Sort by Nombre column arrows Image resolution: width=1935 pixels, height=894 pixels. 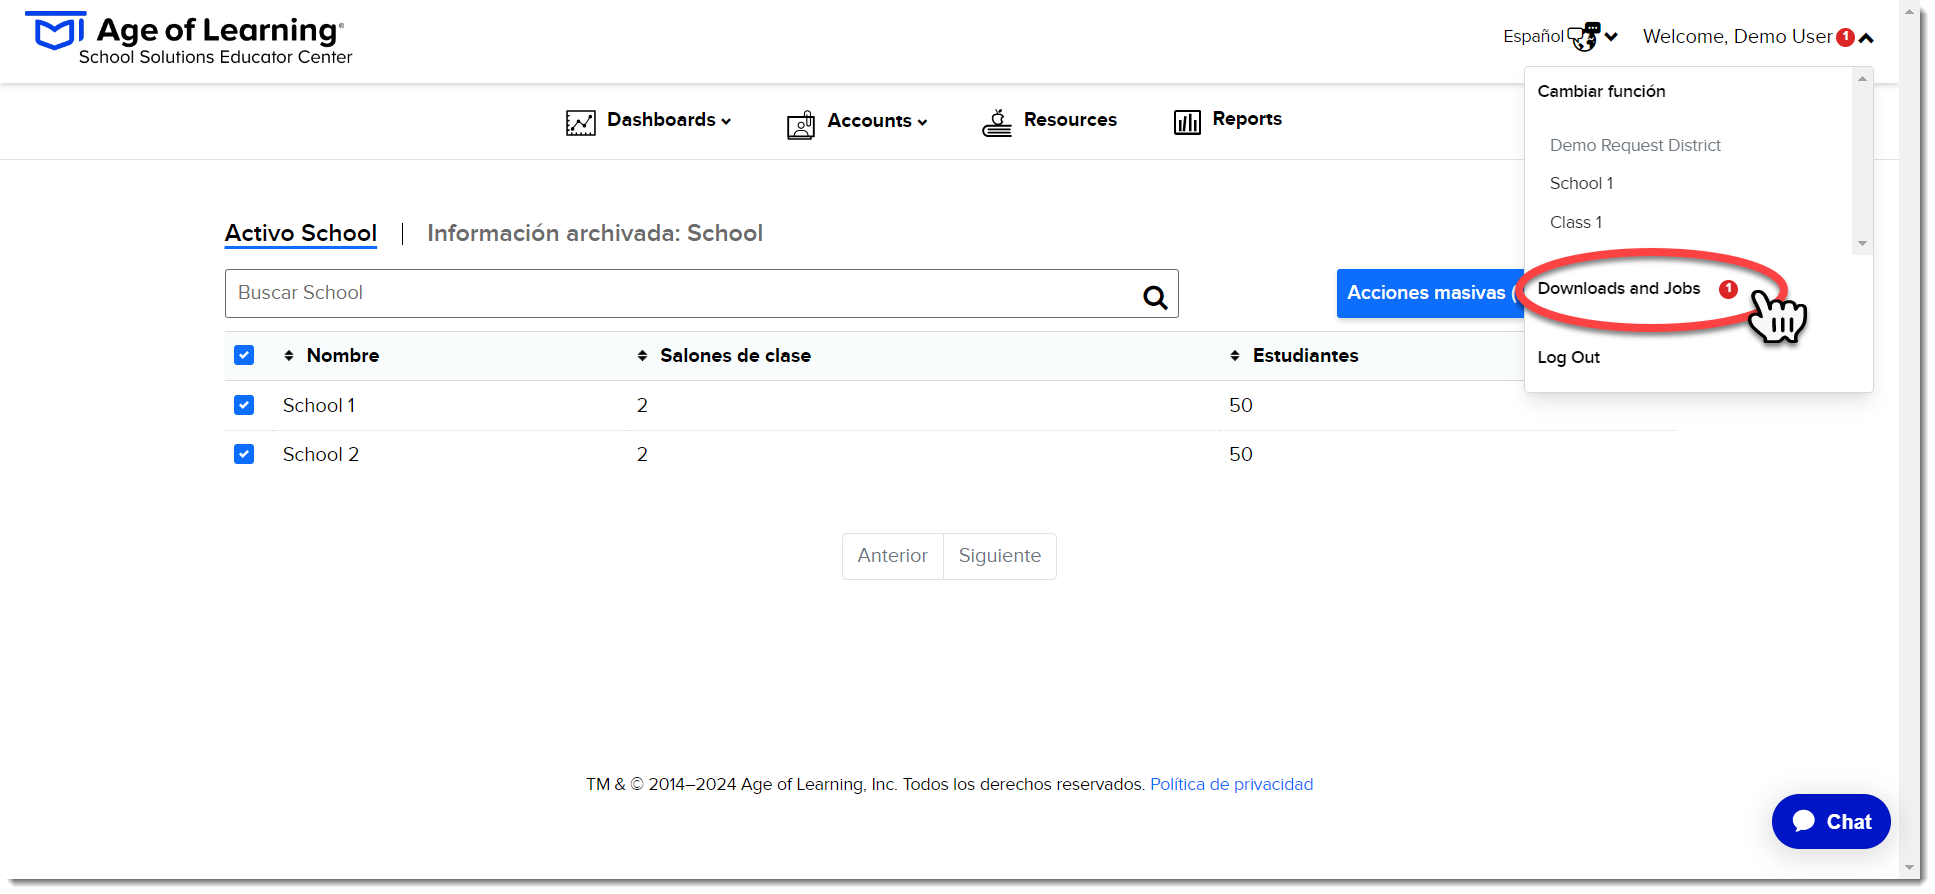point(289,355)
